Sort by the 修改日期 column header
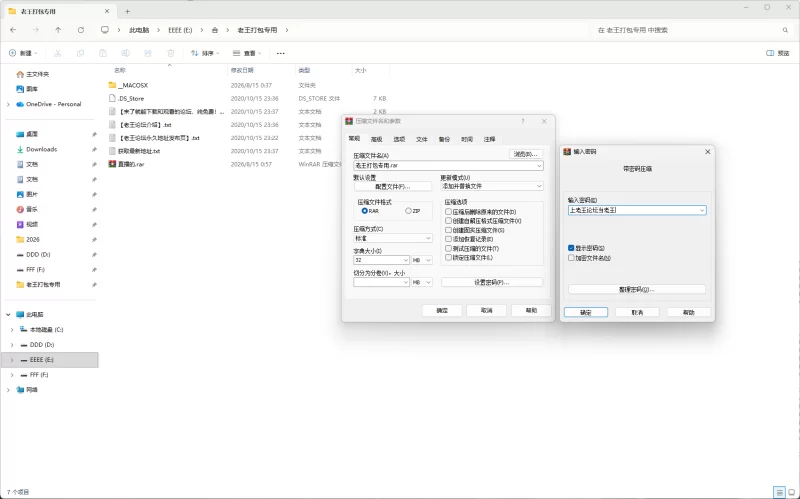 pyautogui.click(x=242, y=70)
